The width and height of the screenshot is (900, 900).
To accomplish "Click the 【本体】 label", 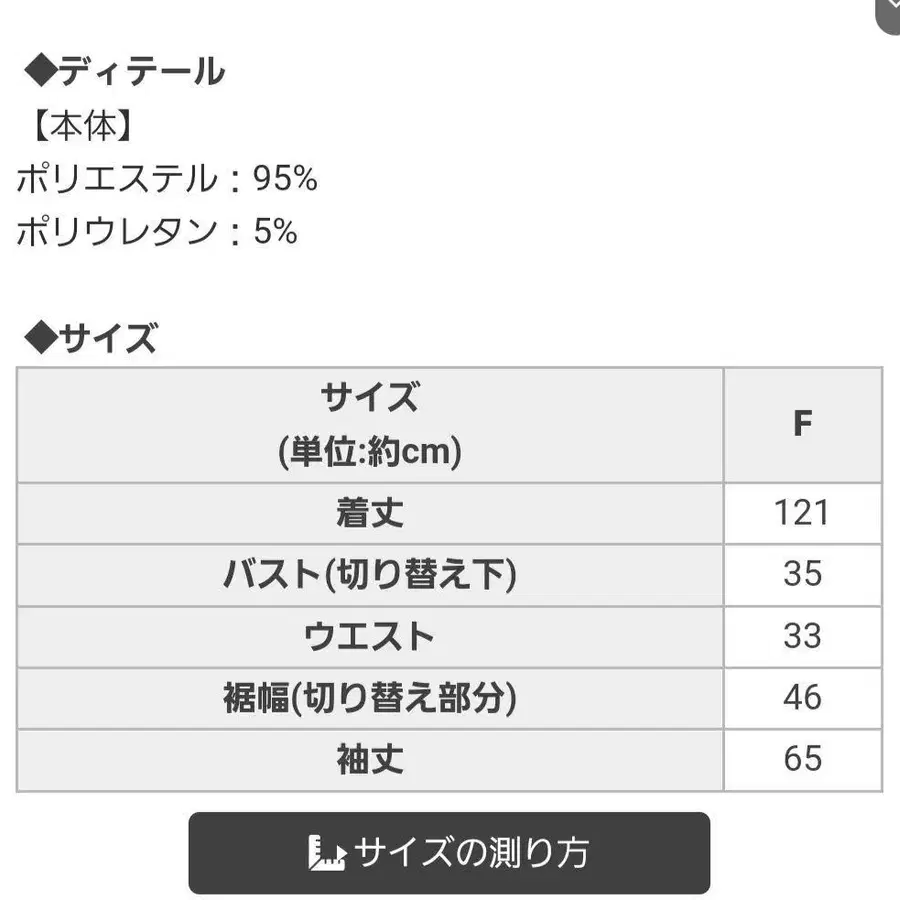I will tap(83, 126).
